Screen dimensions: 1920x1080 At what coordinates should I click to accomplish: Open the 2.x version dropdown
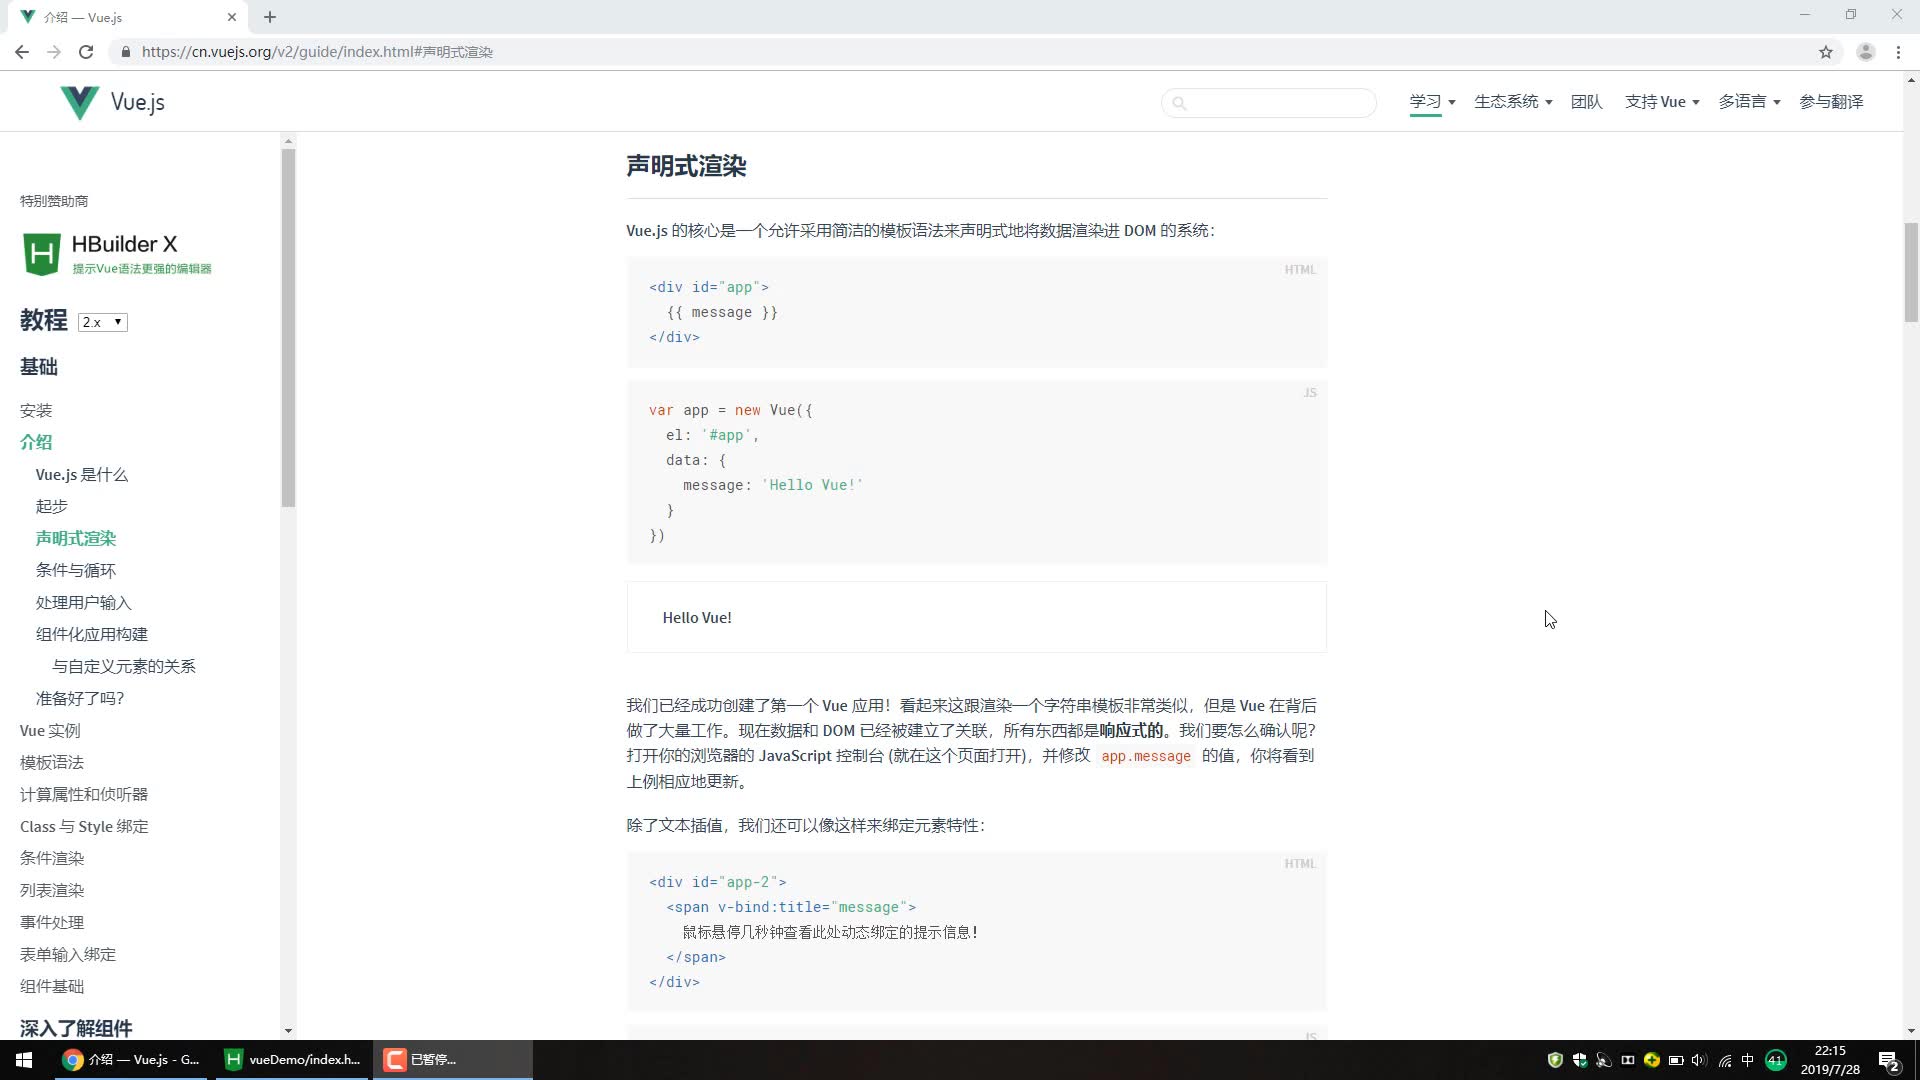[x=103, y=322]
